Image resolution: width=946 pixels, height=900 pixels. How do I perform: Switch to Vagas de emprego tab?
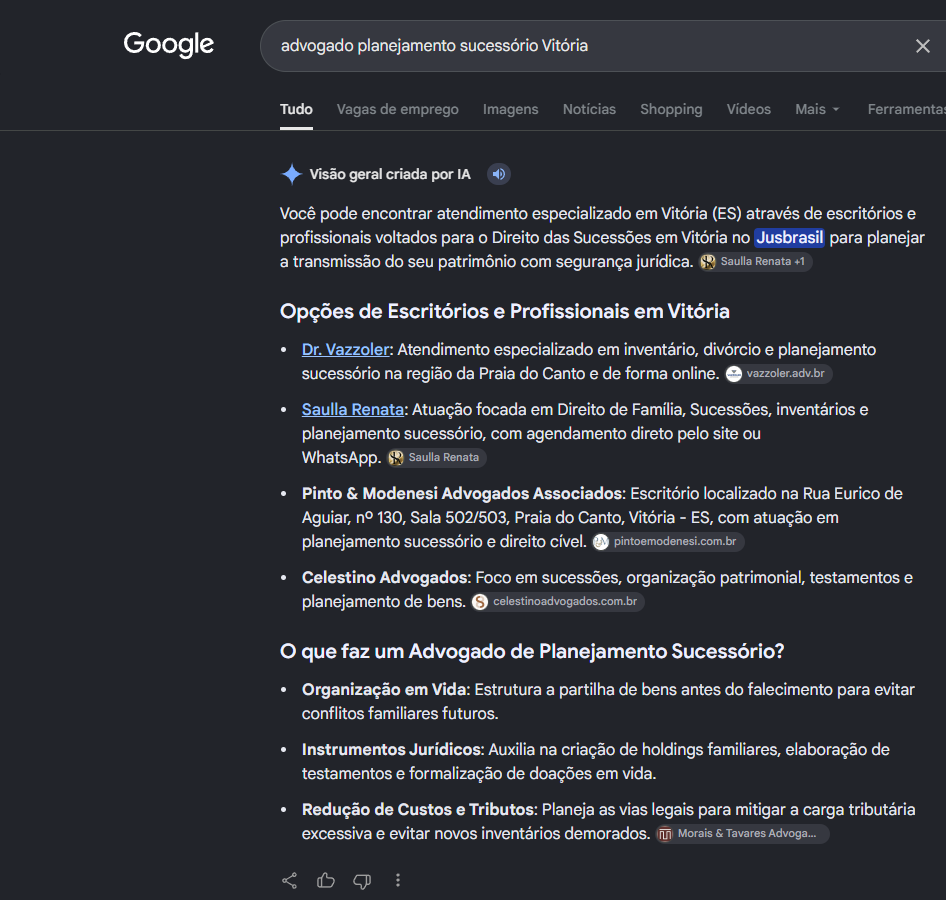tap(398, 109)
